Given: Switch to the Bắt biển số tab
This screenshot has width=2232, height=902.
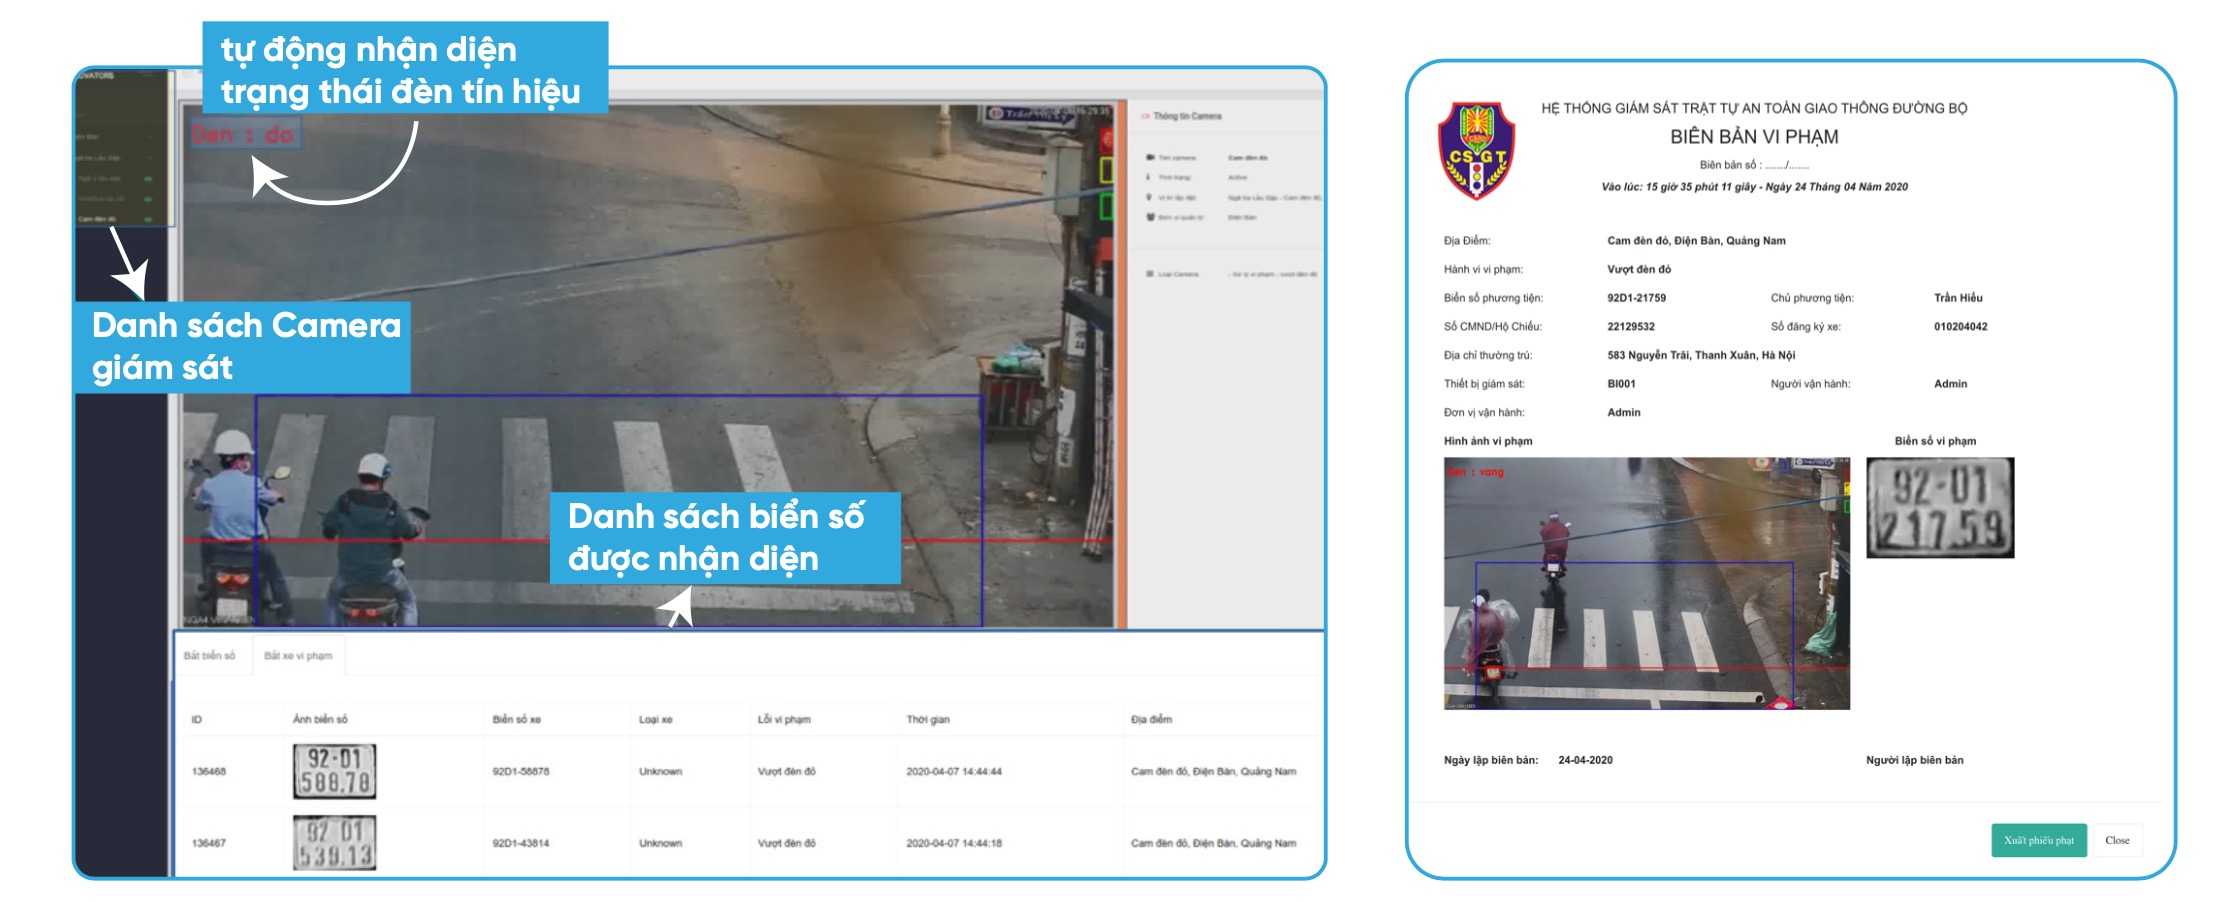Looking at the screenshot, I should click(209, 656).
